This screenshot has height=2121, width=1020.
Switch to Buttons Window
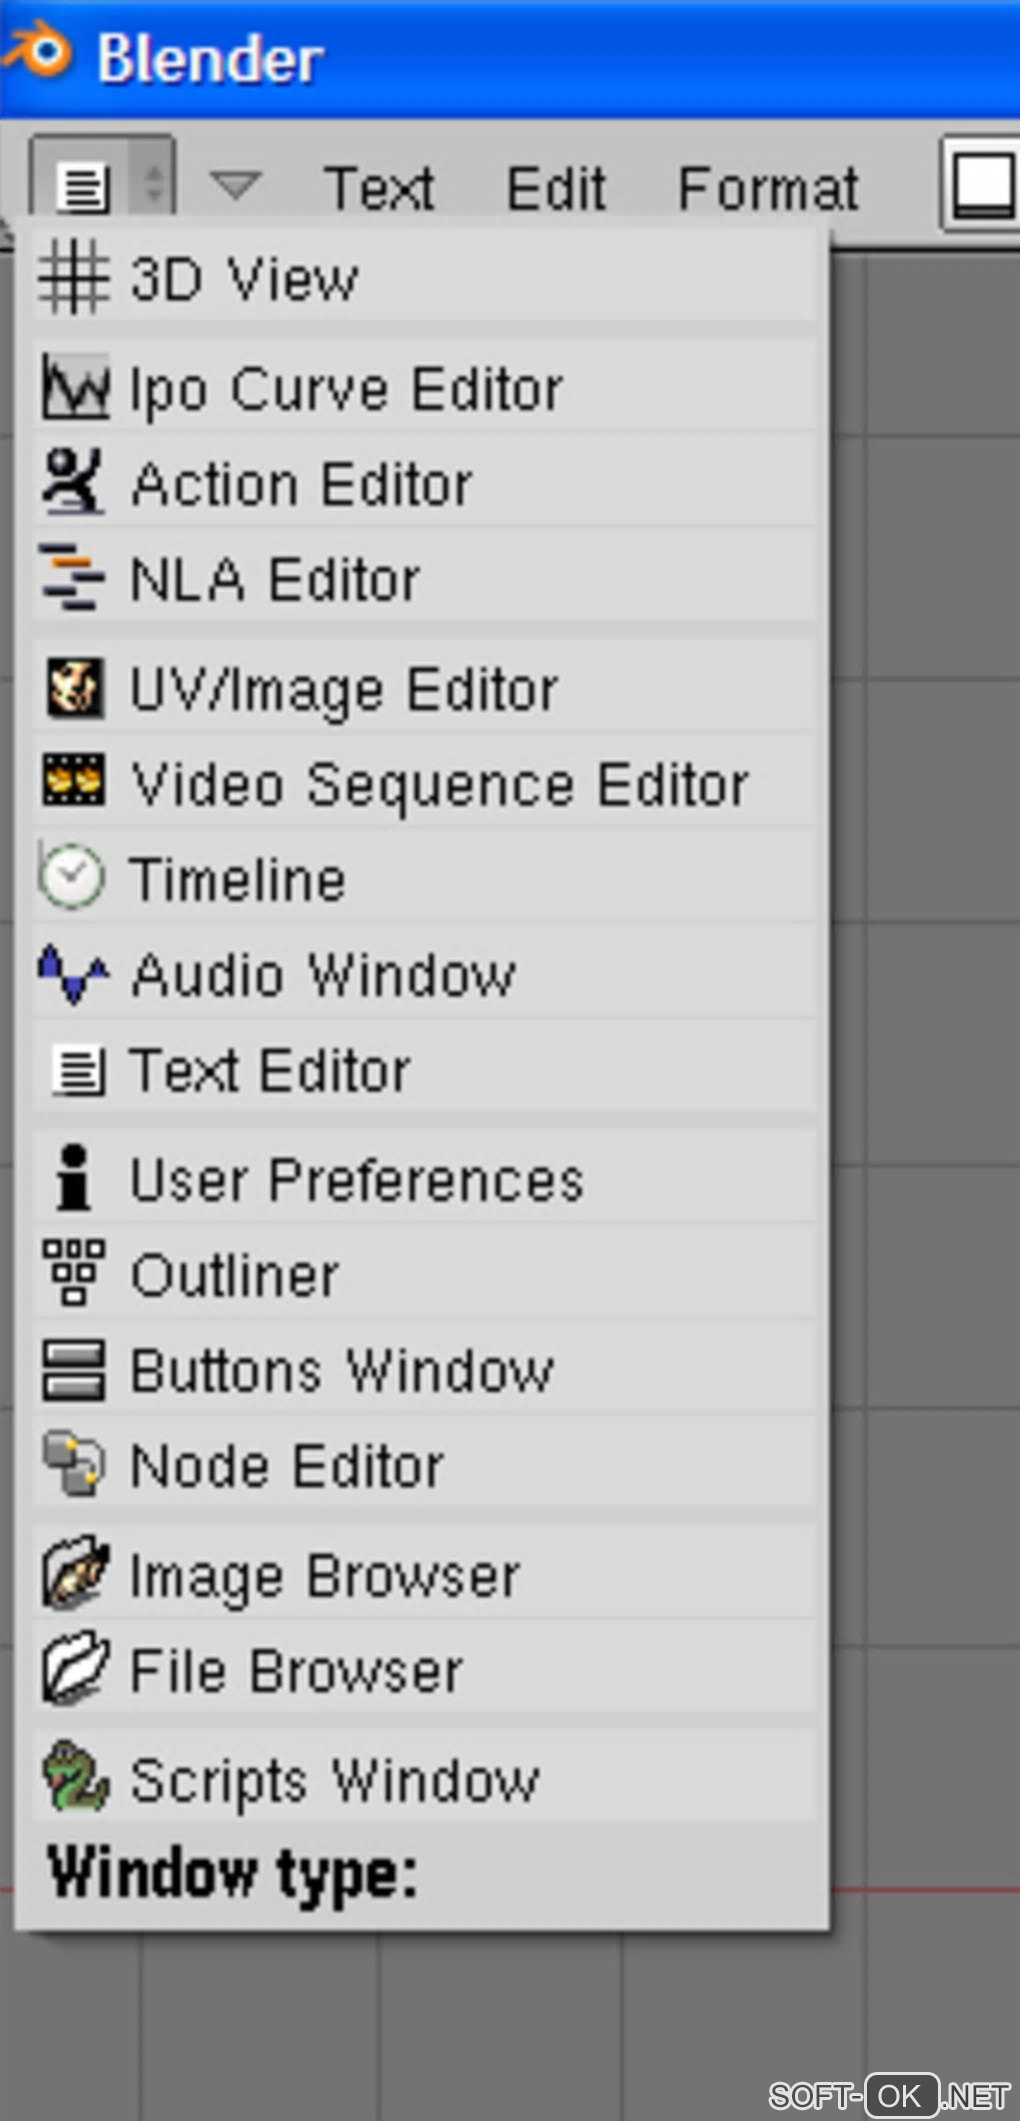(x=341, y=1370)
